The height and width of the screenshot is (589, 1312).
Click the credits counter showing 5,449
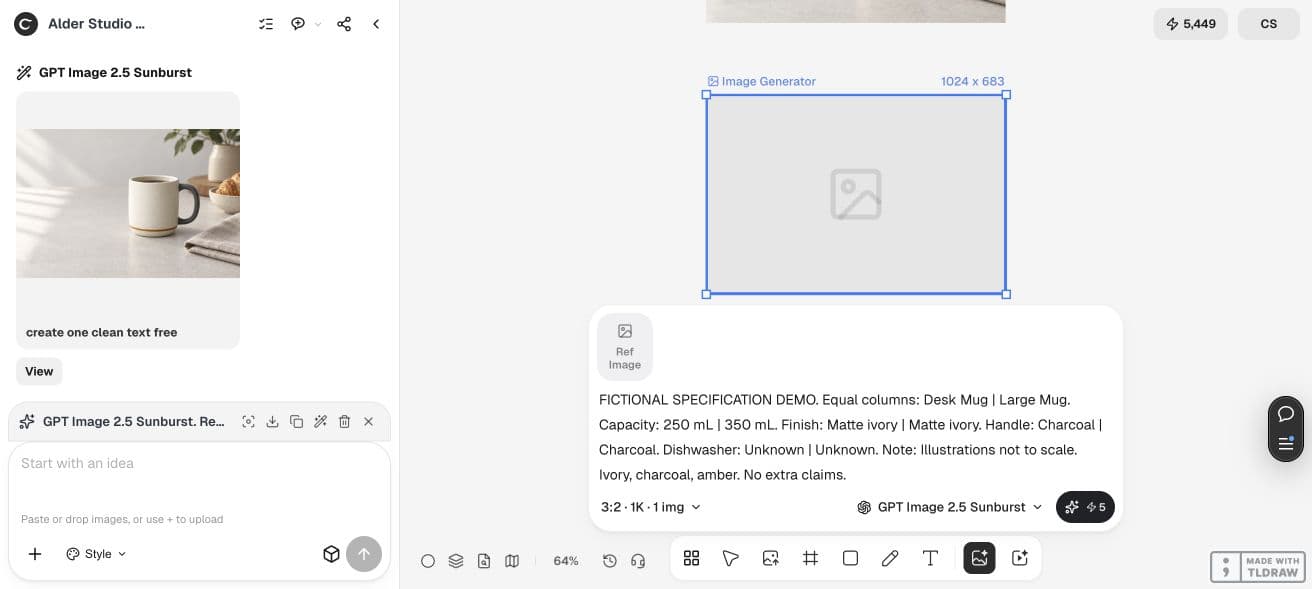[x=1190, y=24]
